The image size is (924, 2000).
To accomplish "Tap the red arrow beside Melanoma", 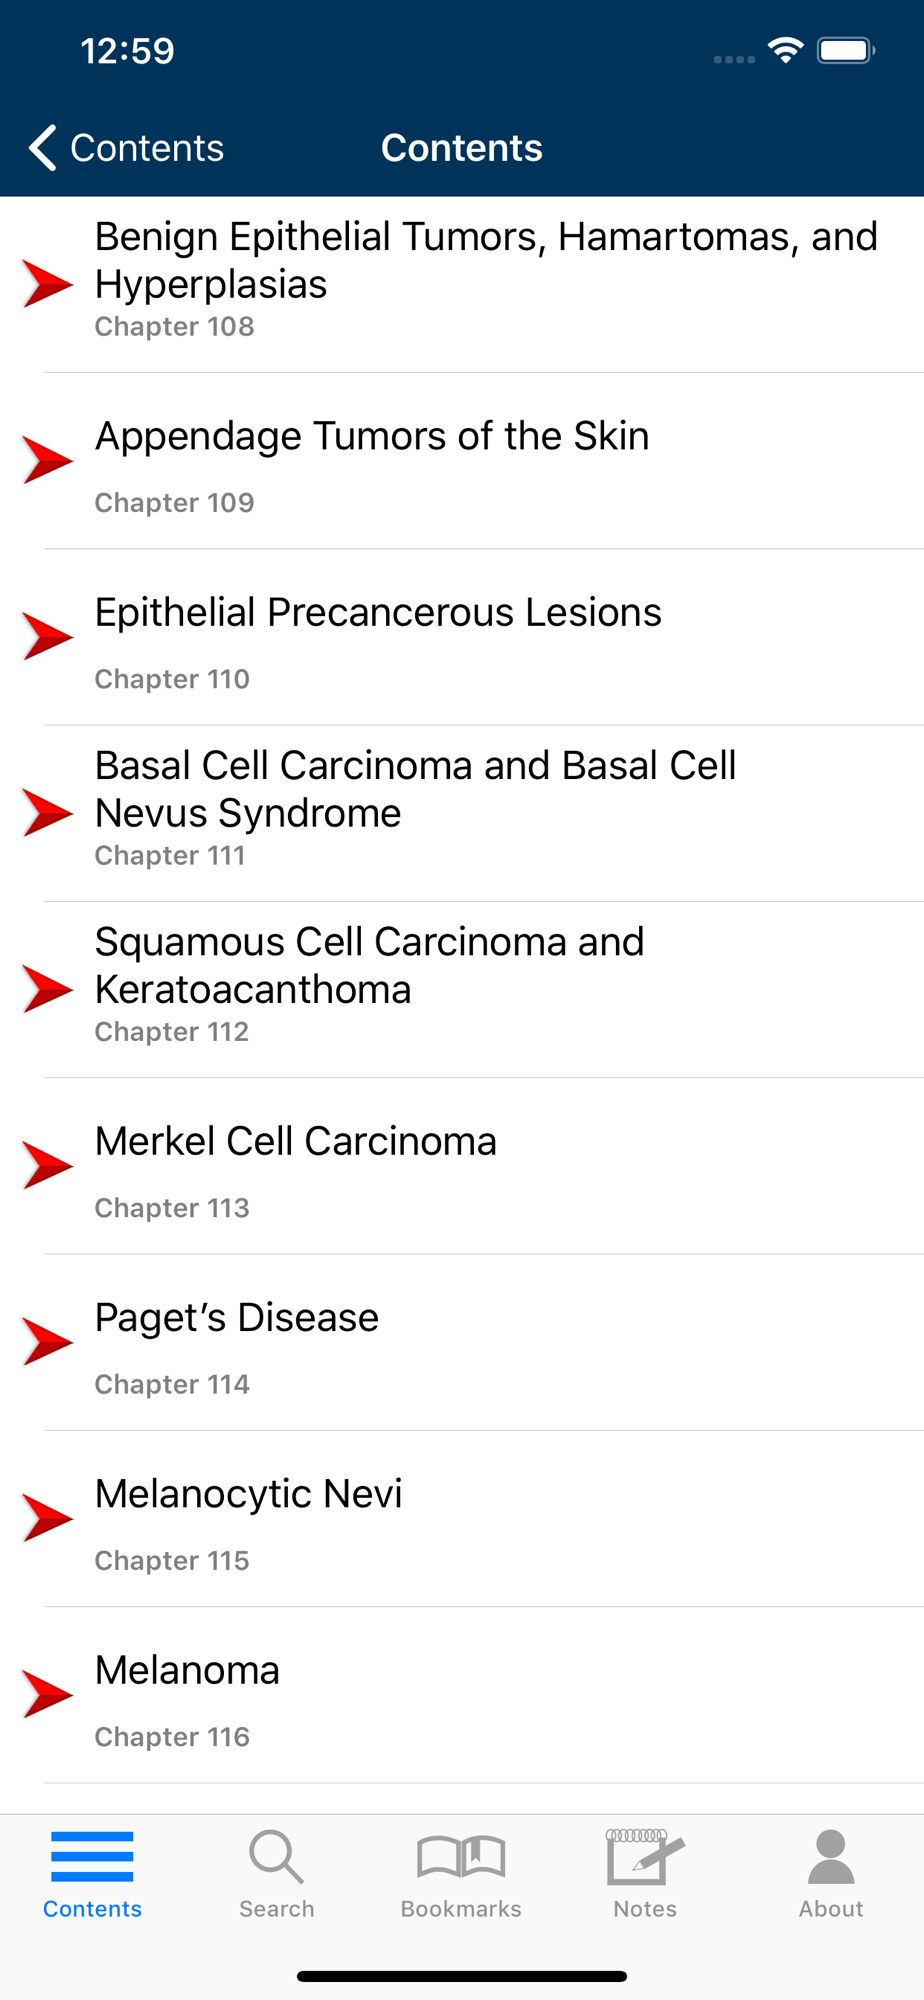I will pos(47,1694).
